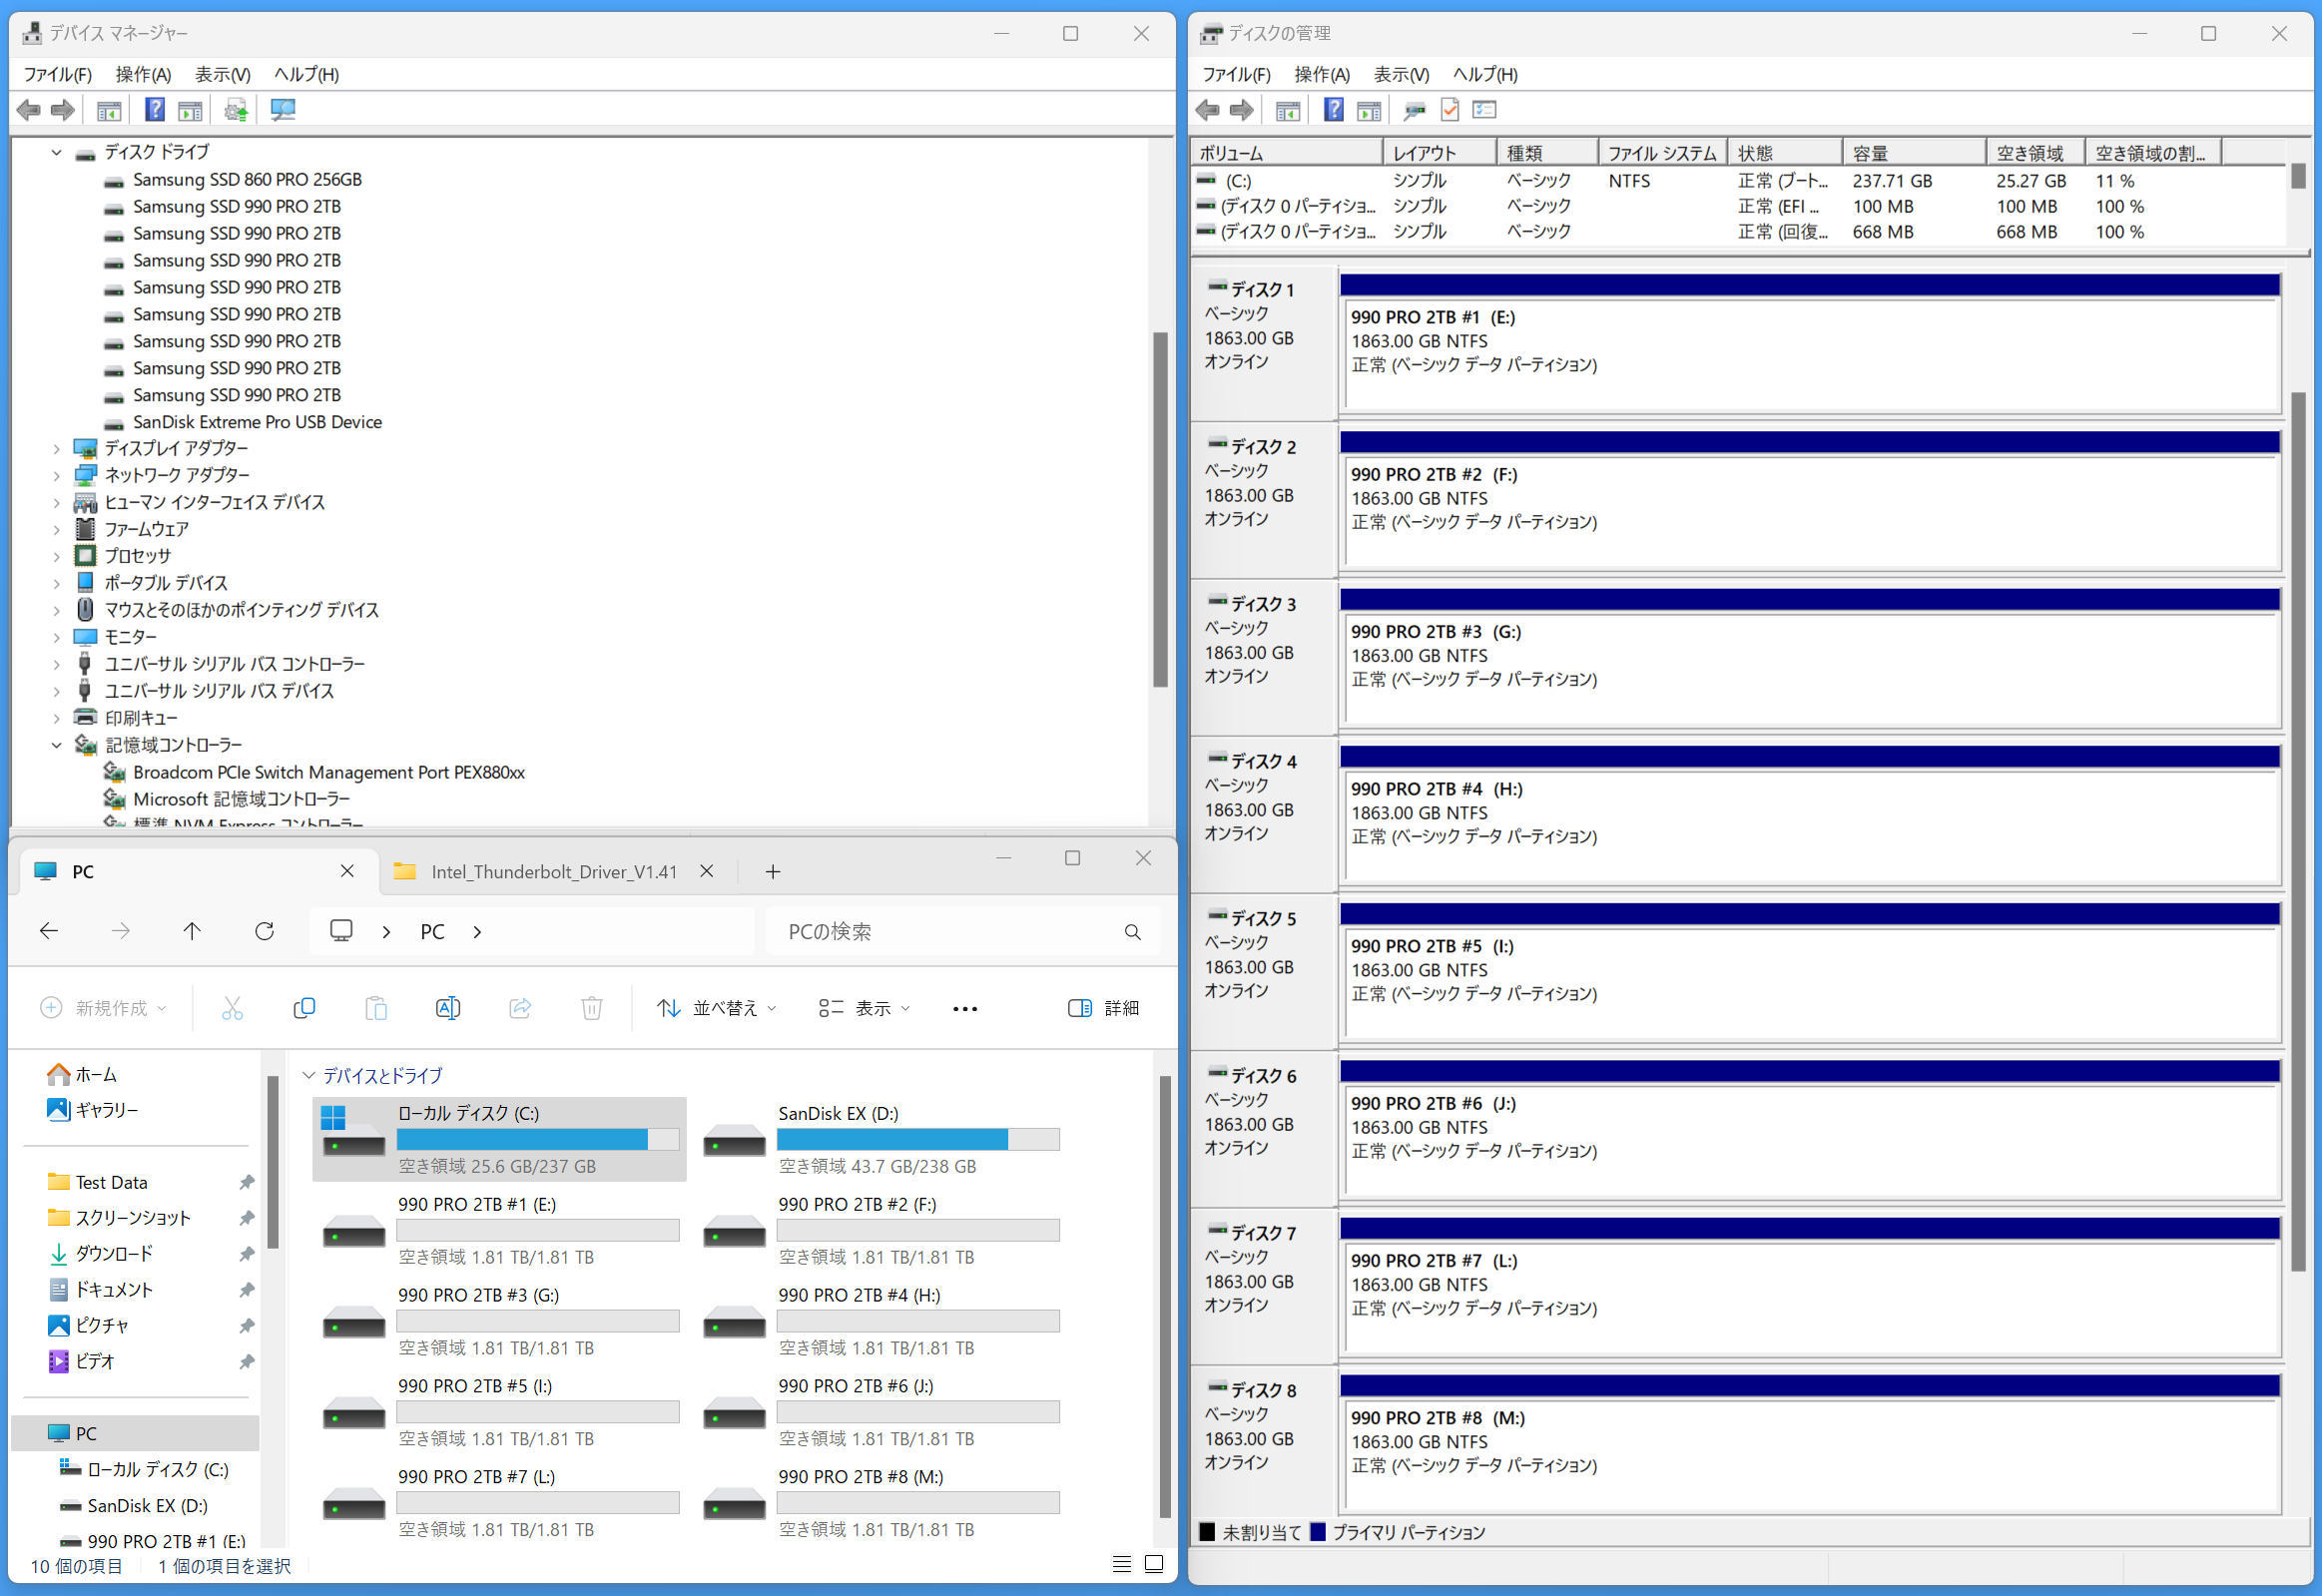2322x1596 pixels.
Task: Click 容量 column header in Disk Management
Action: [1913, 153]
